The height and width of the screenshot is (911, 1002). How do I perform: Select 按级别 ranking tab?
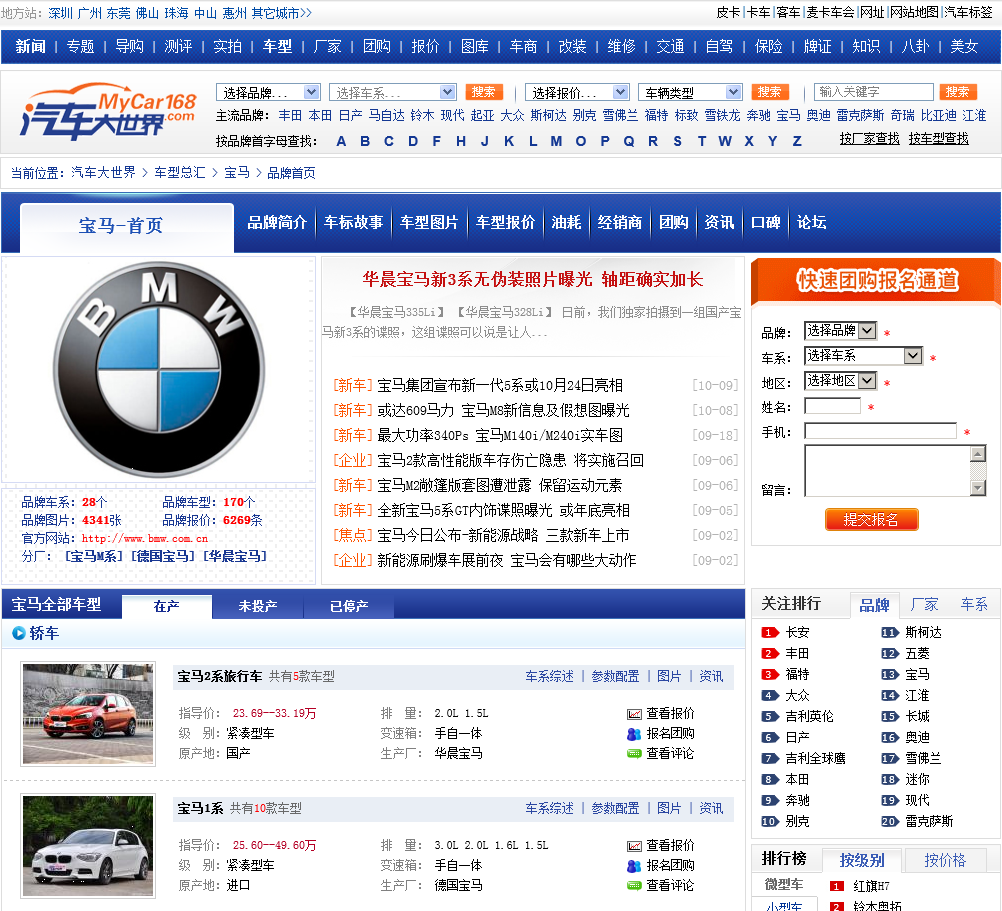click(862, 861)
